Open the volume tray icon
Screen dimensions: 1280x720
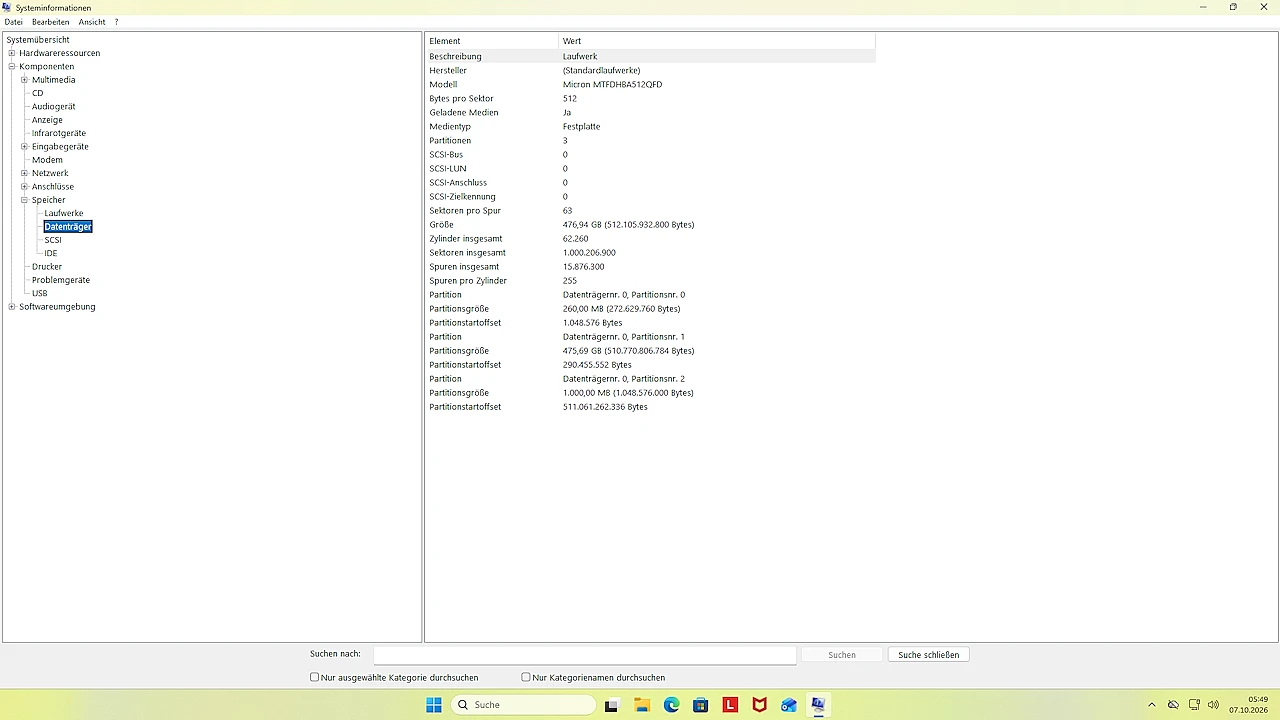pos(1214,705)
